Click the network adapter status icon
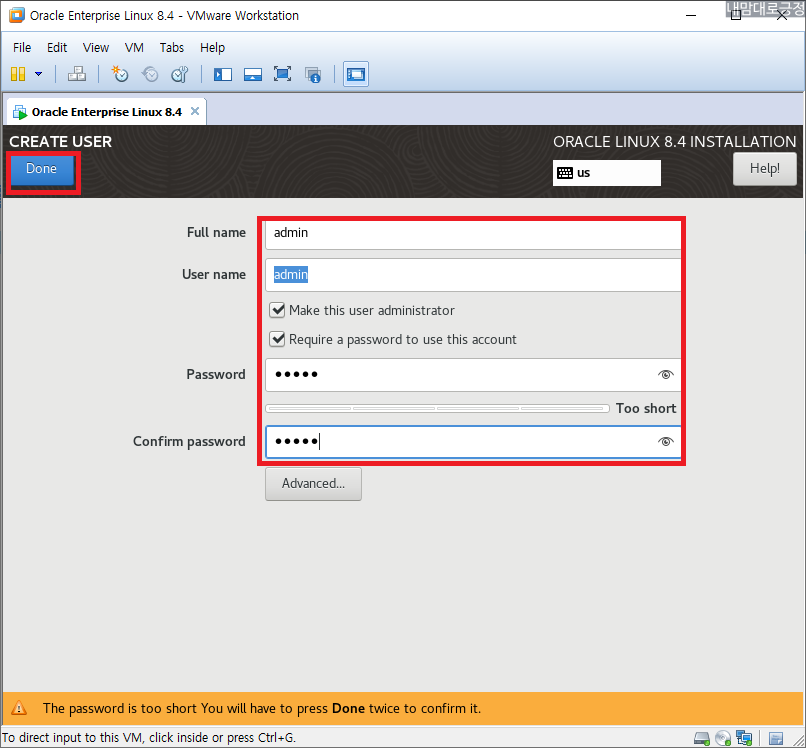This screenshot has width=806, height=748. 744,739
